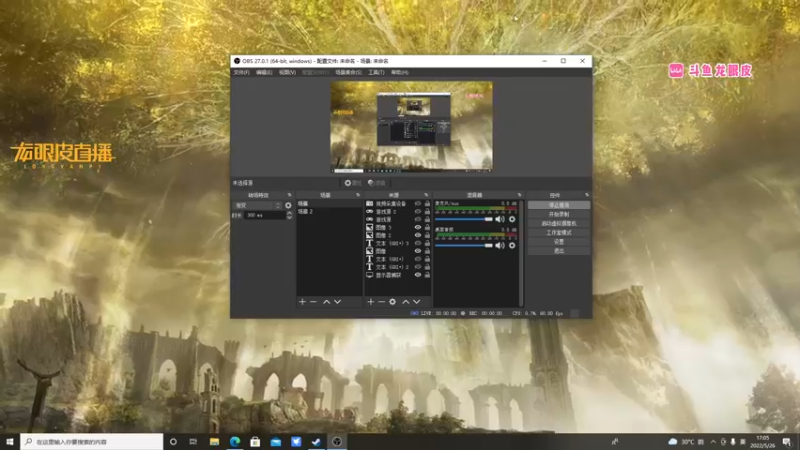The width and height of the screenshot is (800, 450).
Task: Move scene up in Scenes panel
Action: tap(327, 302)
